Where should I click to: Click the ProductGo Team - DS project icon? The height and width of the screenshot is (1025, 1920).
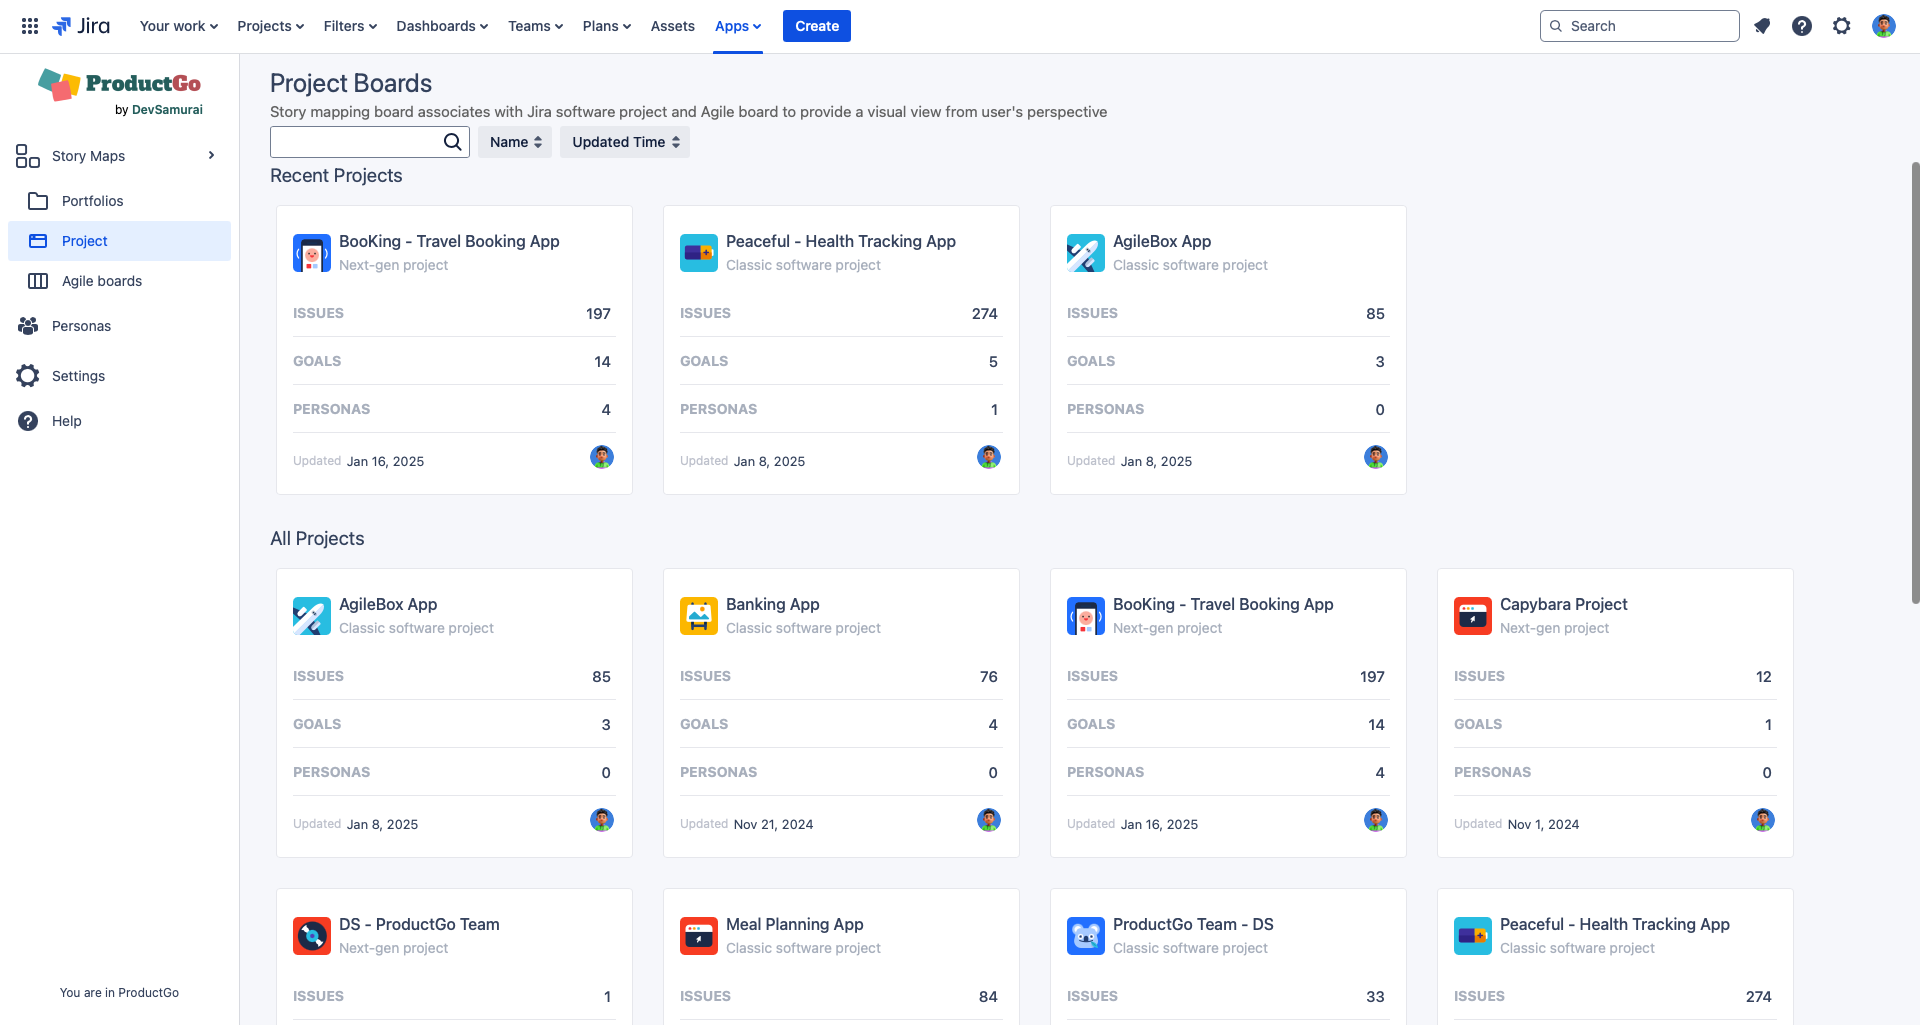pos(1086,936)
